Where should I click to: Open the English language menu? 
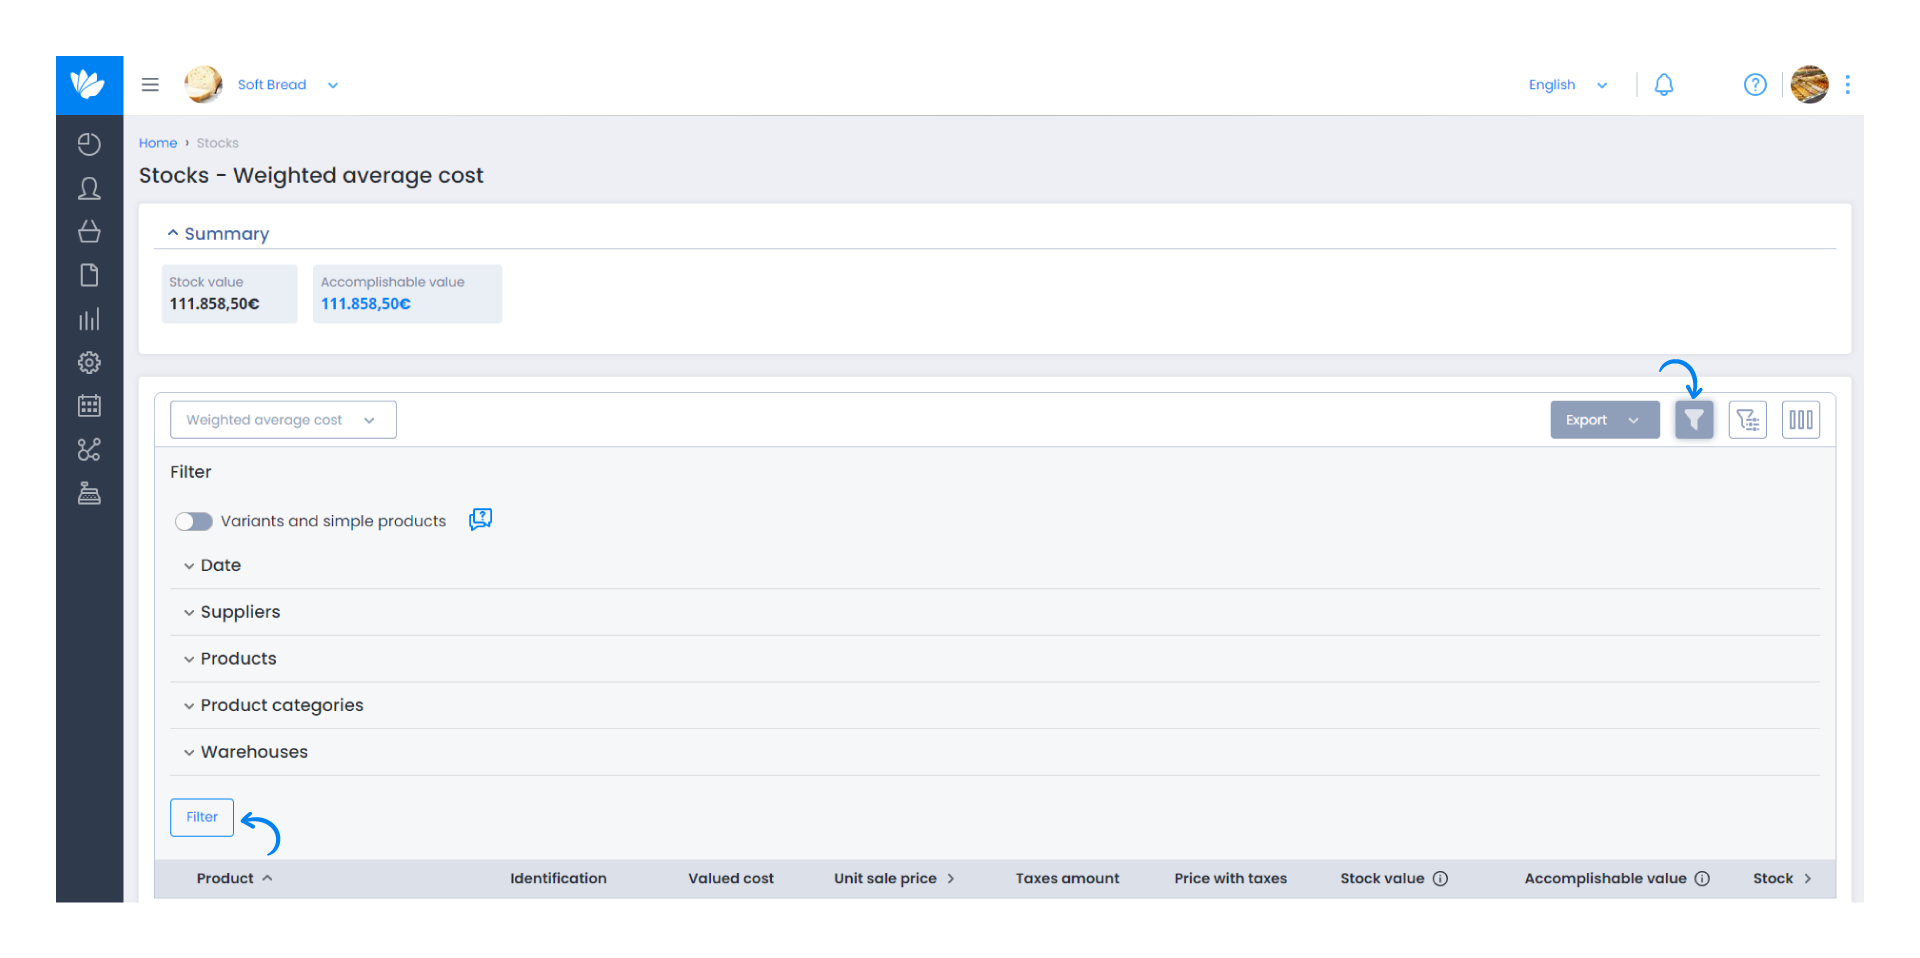click(1567, 85)
